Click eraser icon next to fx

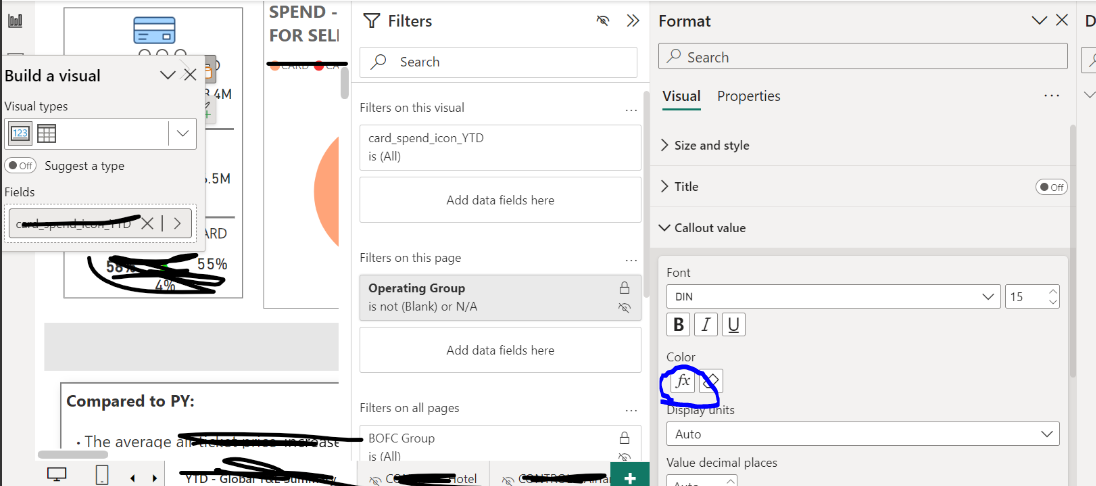click(711, 381)
